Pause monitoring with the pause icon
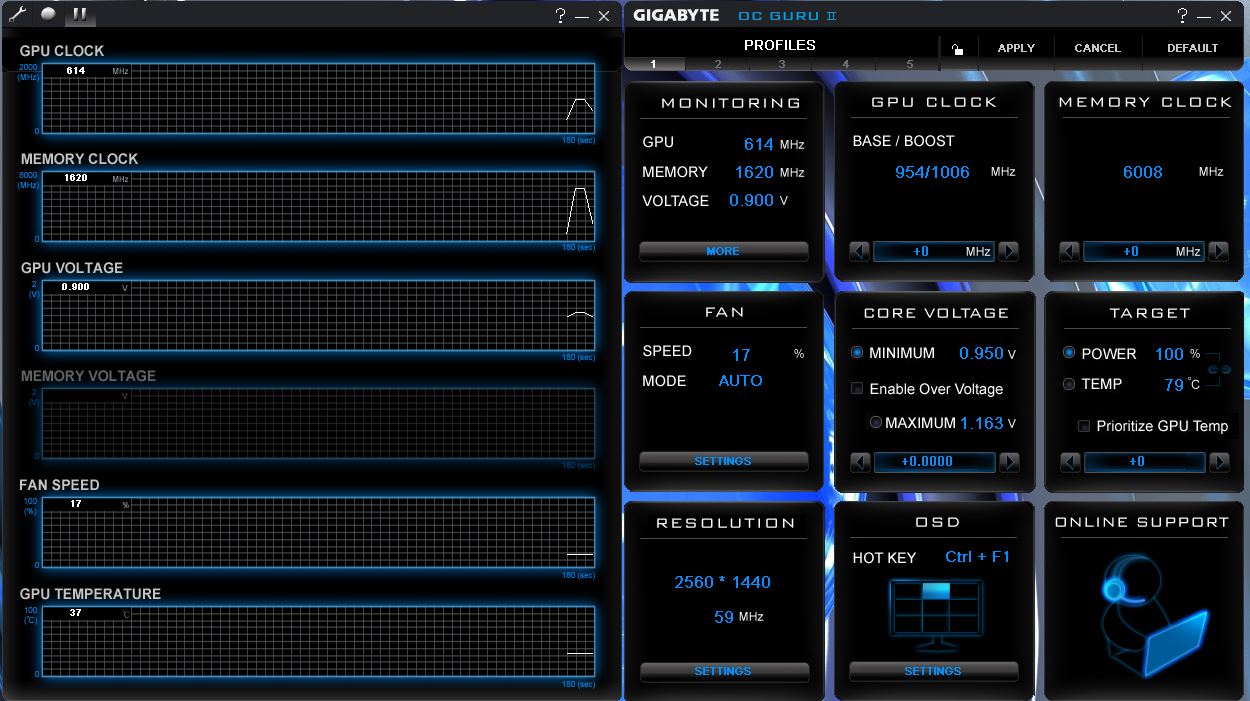Viewport: 1250px width, 701px height. [80, 14]
